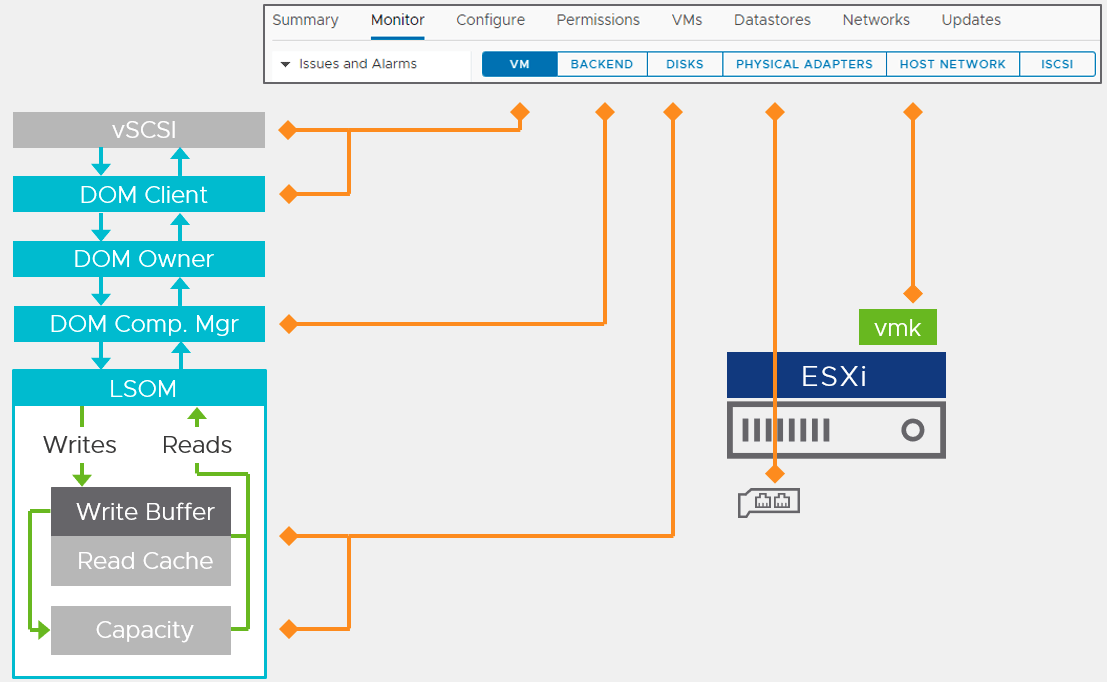Click the PHYSICAL ADAPTERS button
The width and height of the screenshot is (1107, 682).
tap(804, 63)
